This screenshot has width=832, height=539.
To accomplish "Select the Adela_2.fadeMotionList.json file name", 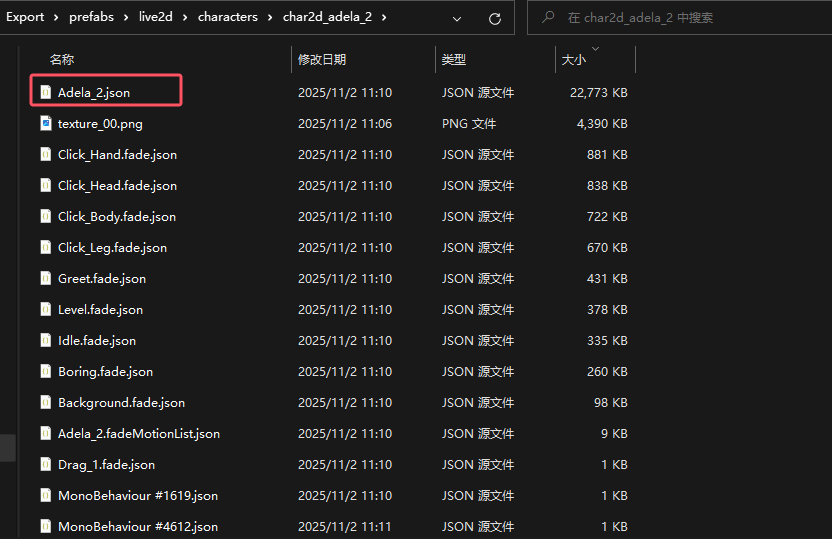I will pos(139,433).
